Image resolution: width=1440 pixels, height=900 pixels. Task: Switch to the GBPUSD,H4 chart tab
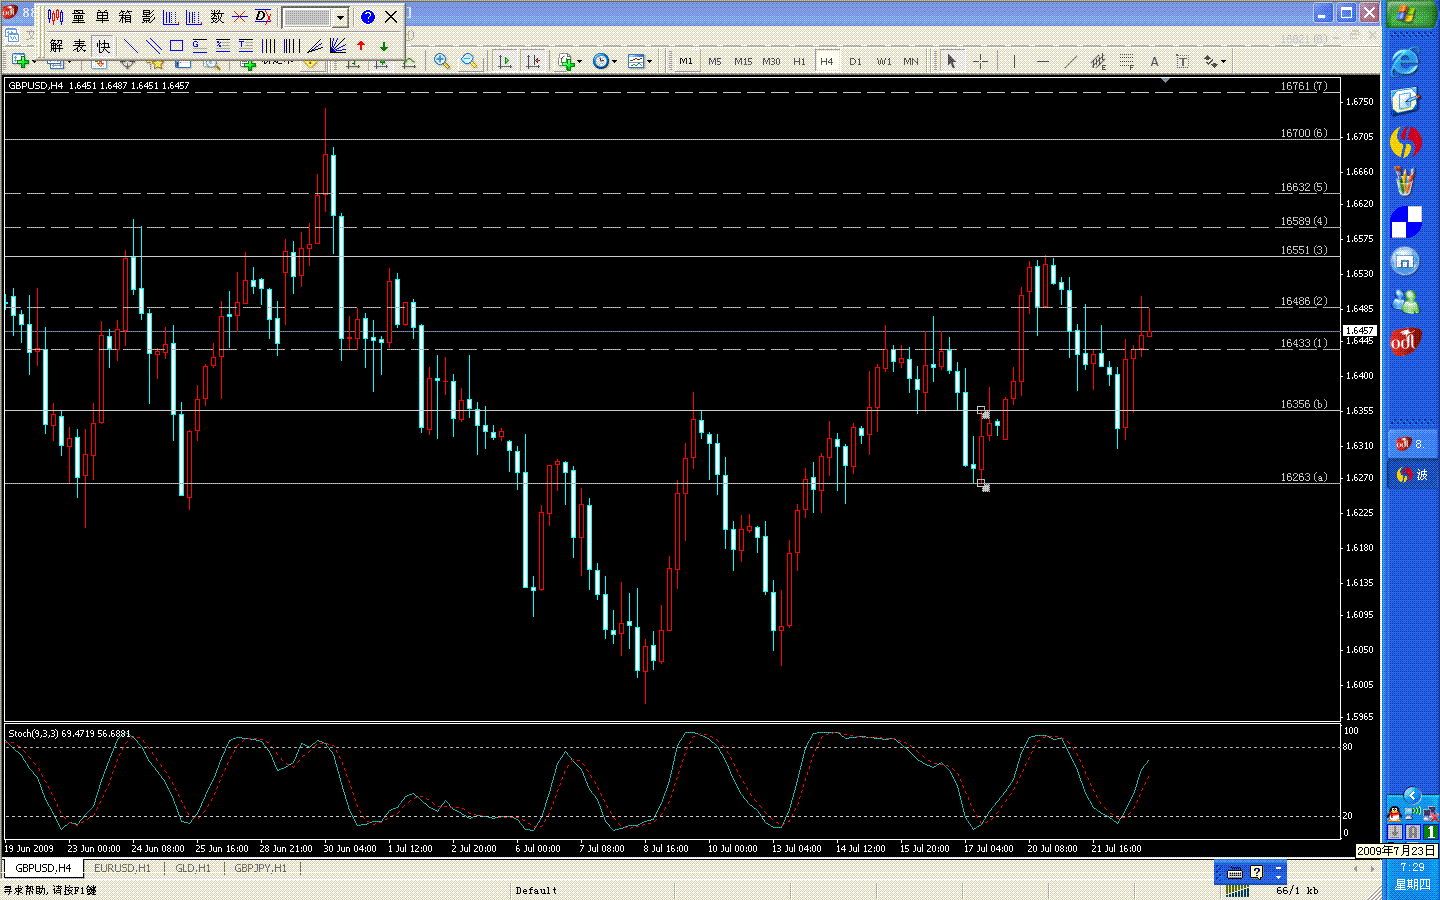(43, 868)
